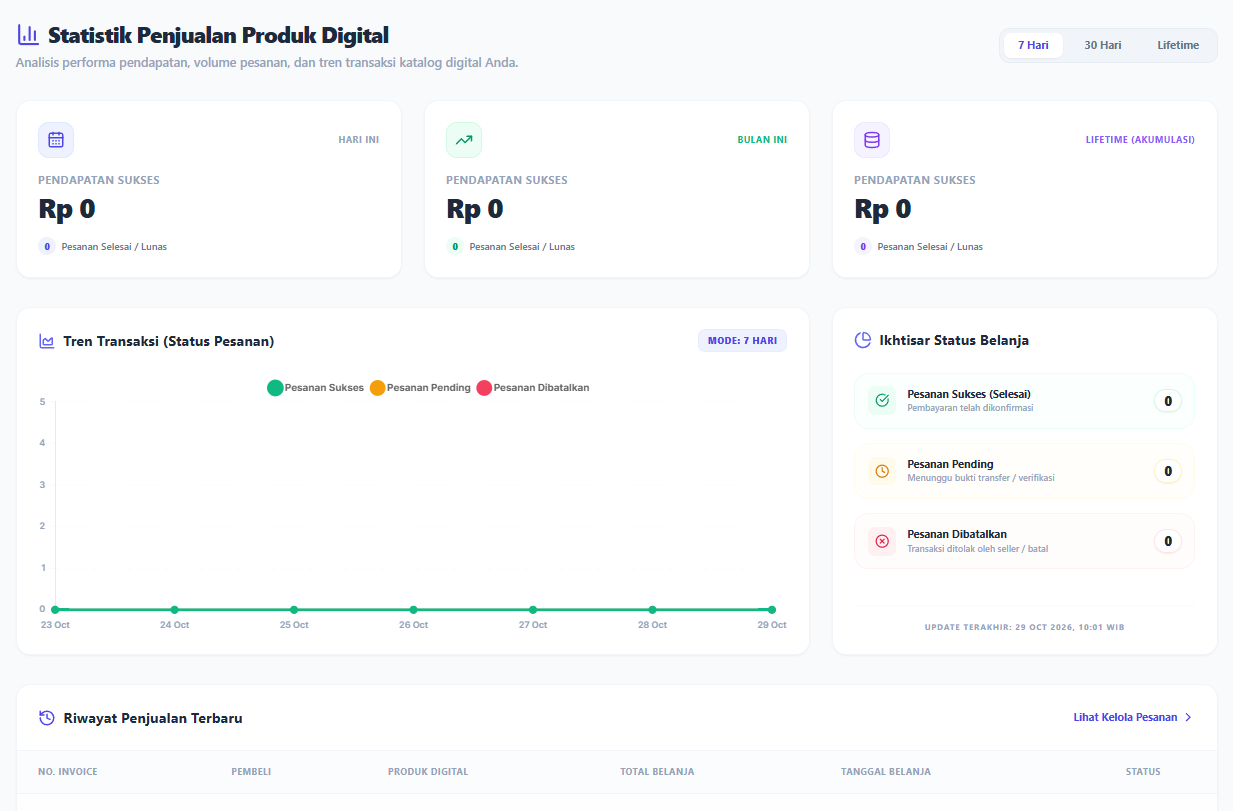This screenshot has width=1233, height=811.
Task: Click the history icon beside Riwayat Penjualan Terbaru
Action: click(x=47, y=718)
